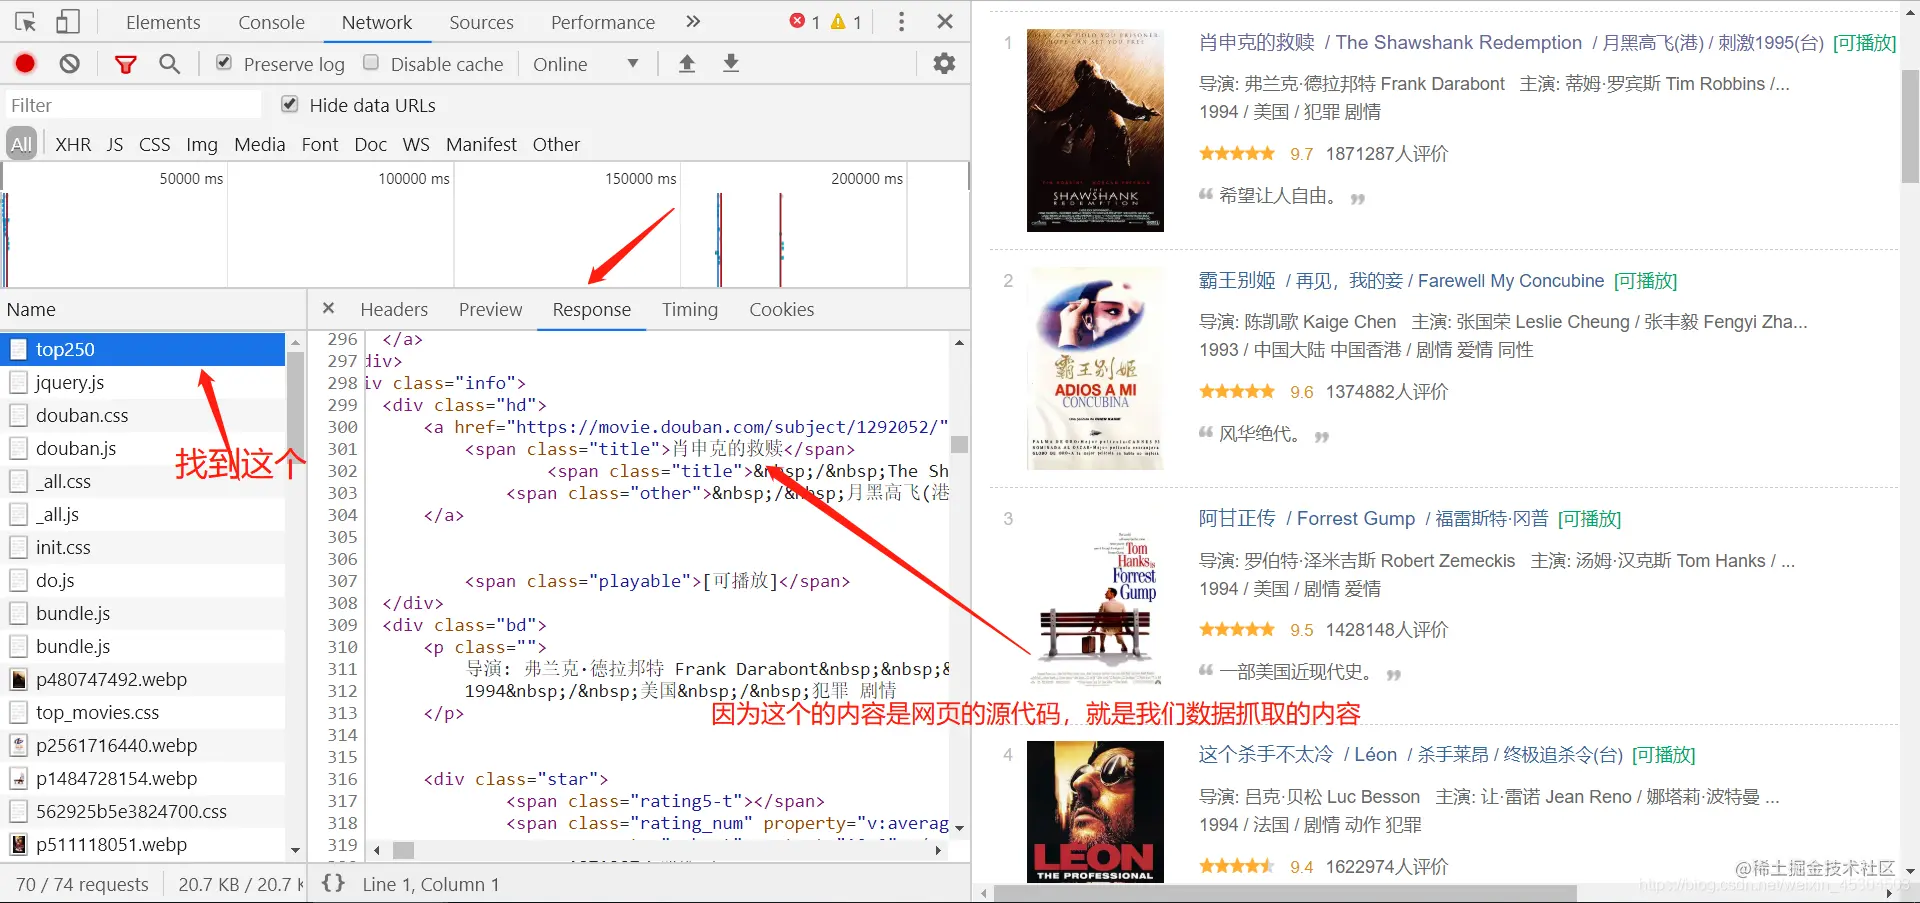Click the Shawshank Redemption poster thumbnail
Viewport: 1920px width, 903px height.
pyautogui.click(x=1095, y=130)
